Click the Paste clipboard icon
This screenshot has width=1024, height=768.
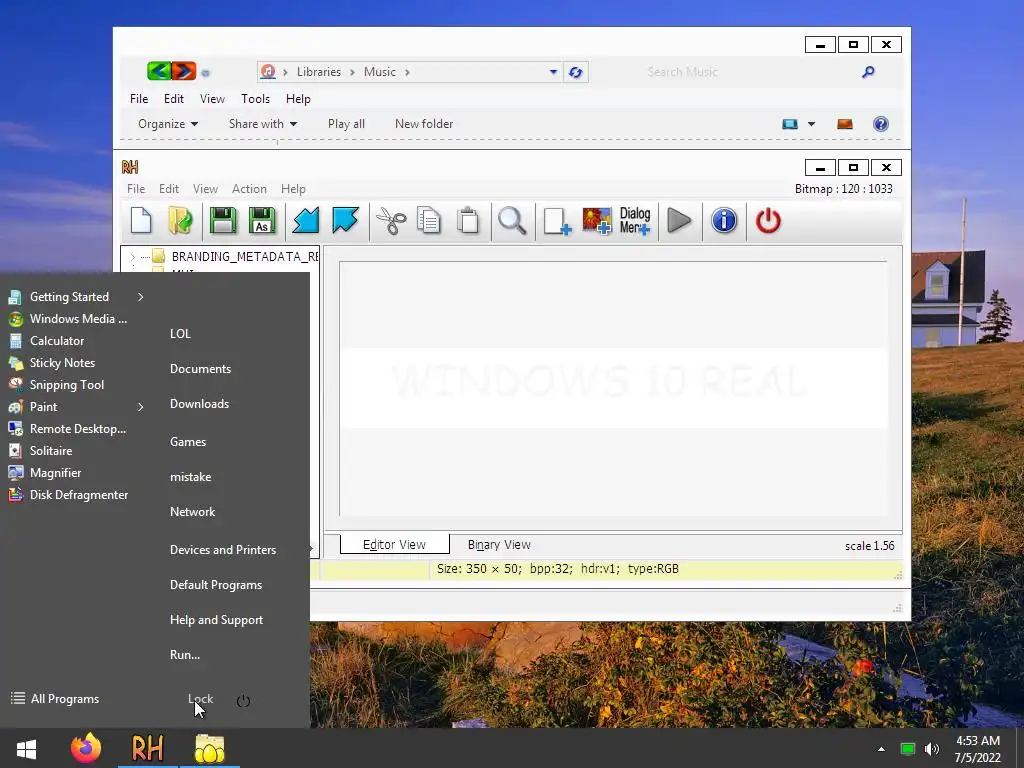[x=468, y=221]
